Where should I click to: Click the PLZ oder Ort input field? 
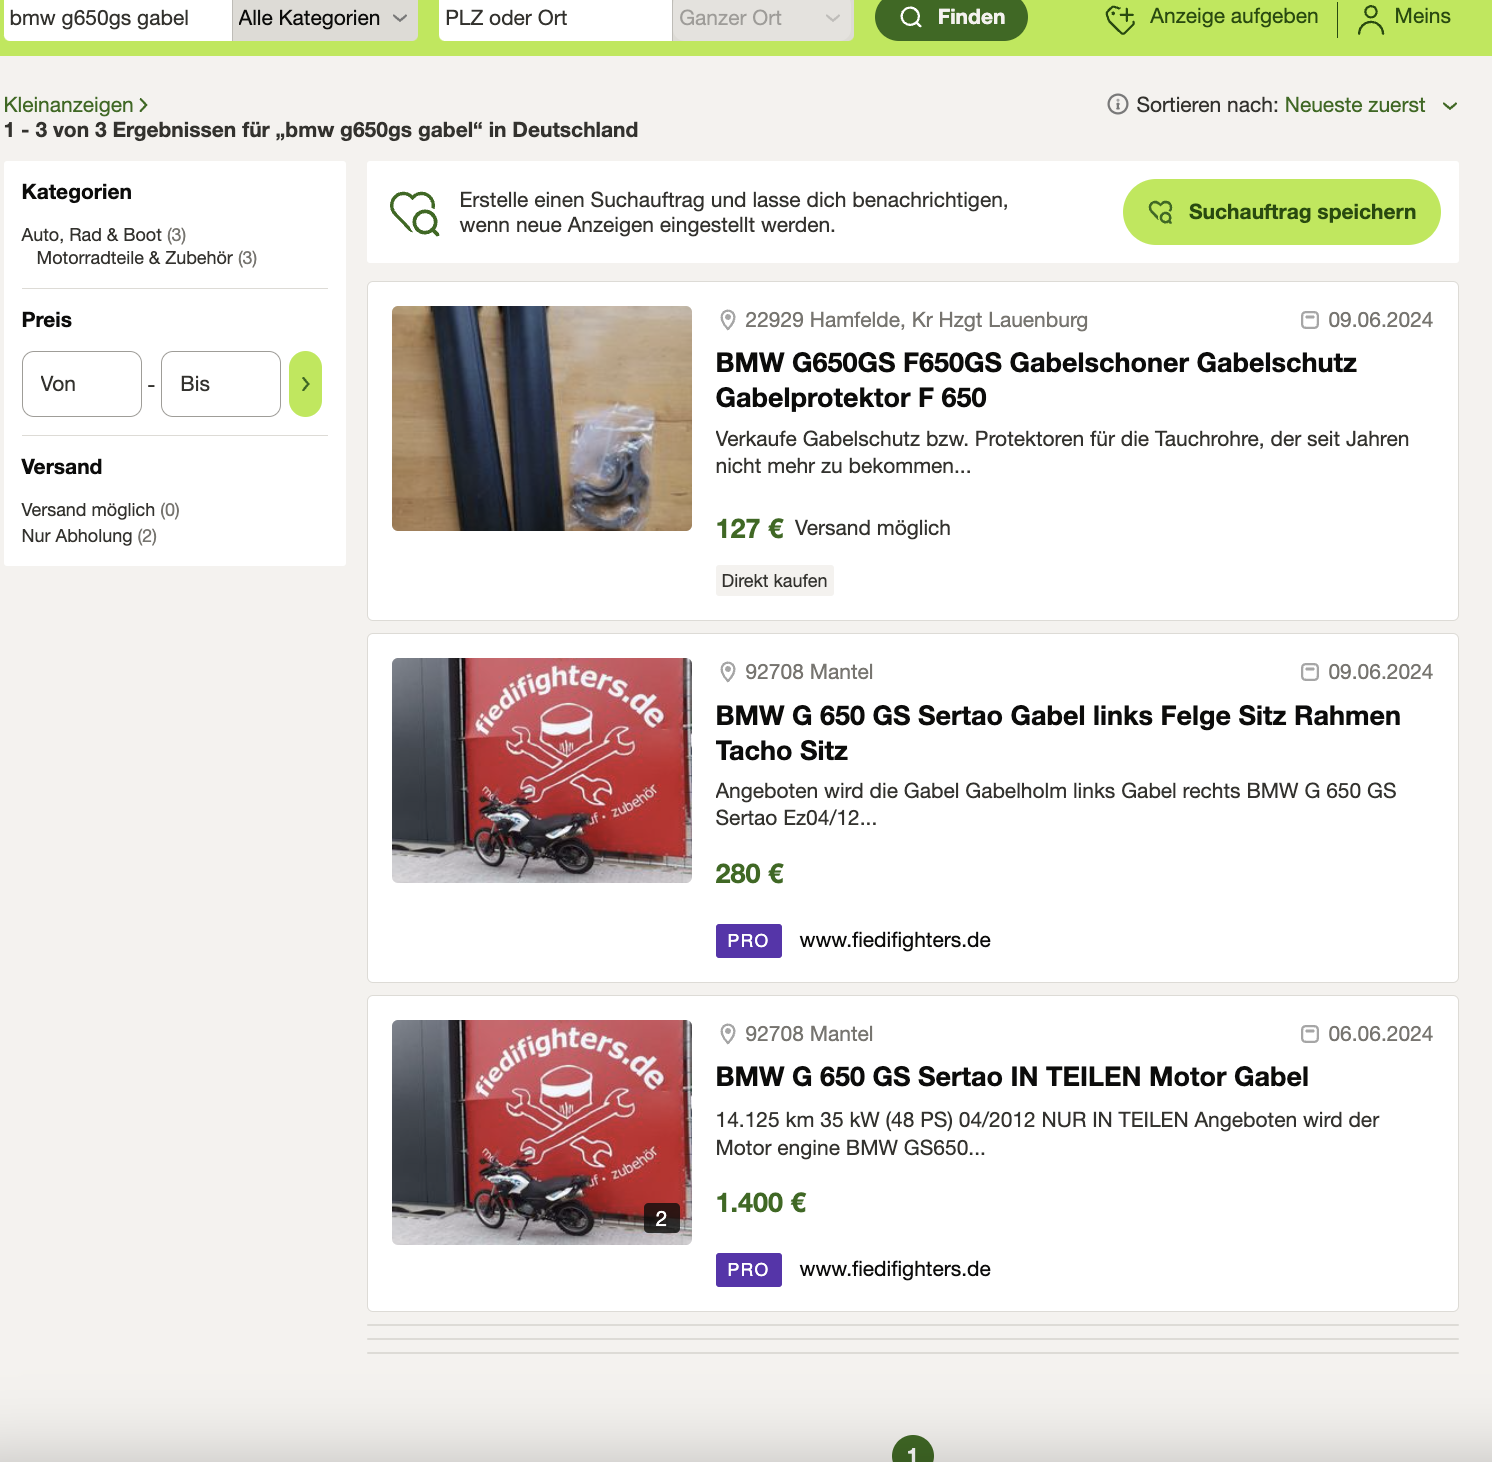554,18
